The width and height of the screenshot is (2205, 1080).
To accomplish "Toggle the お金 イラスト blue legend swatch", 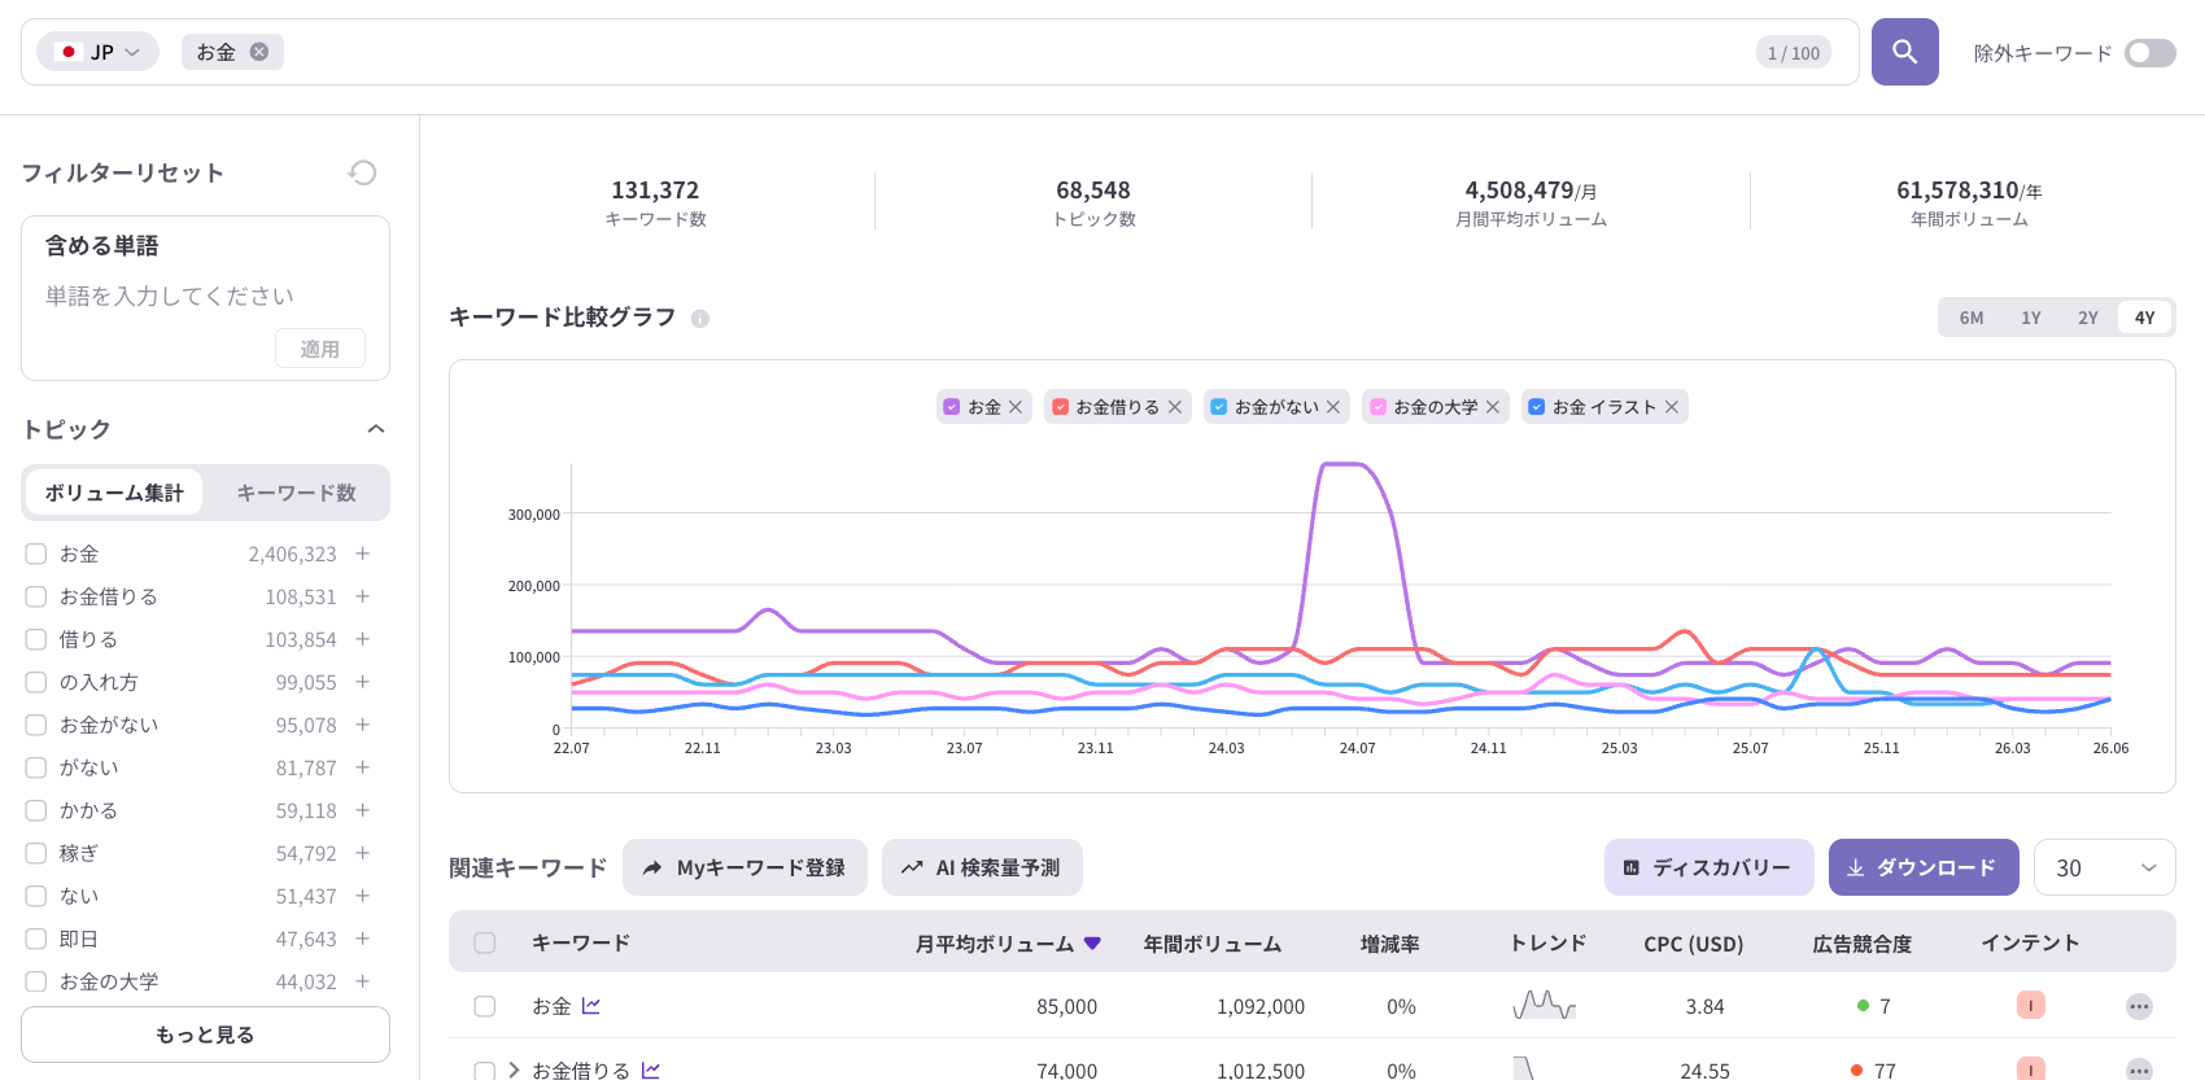I will (1537, 407).
